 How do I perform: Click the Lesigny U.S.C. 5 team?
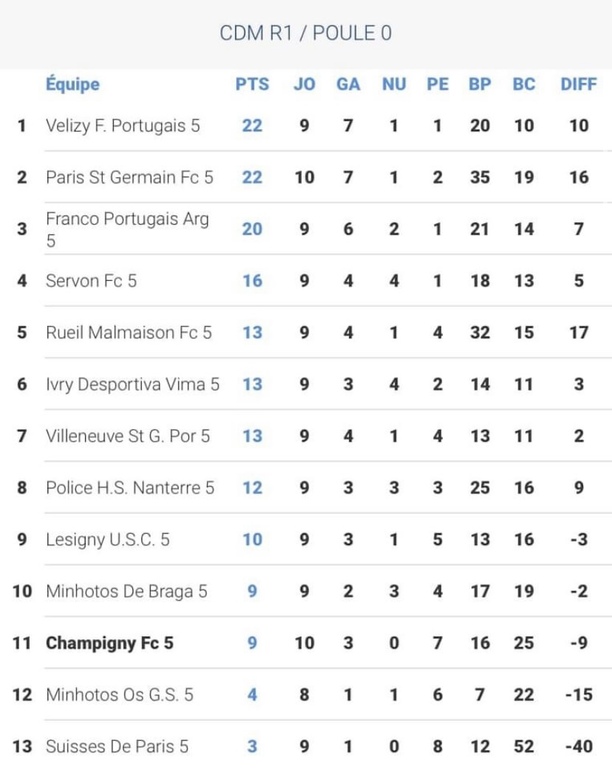(108, 539)
